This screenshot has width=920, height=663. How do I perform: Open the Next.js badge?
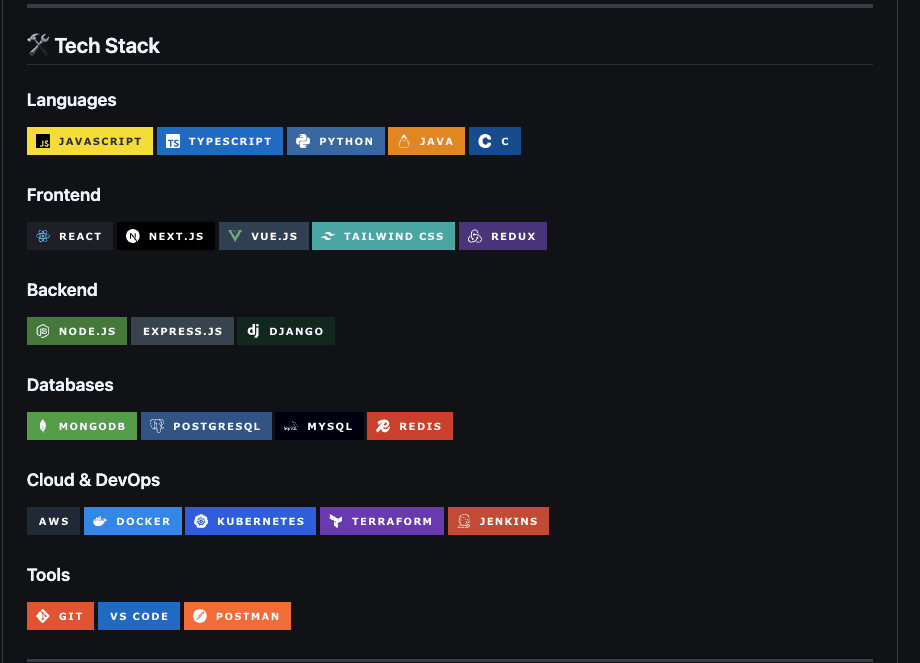pos(166,236)
